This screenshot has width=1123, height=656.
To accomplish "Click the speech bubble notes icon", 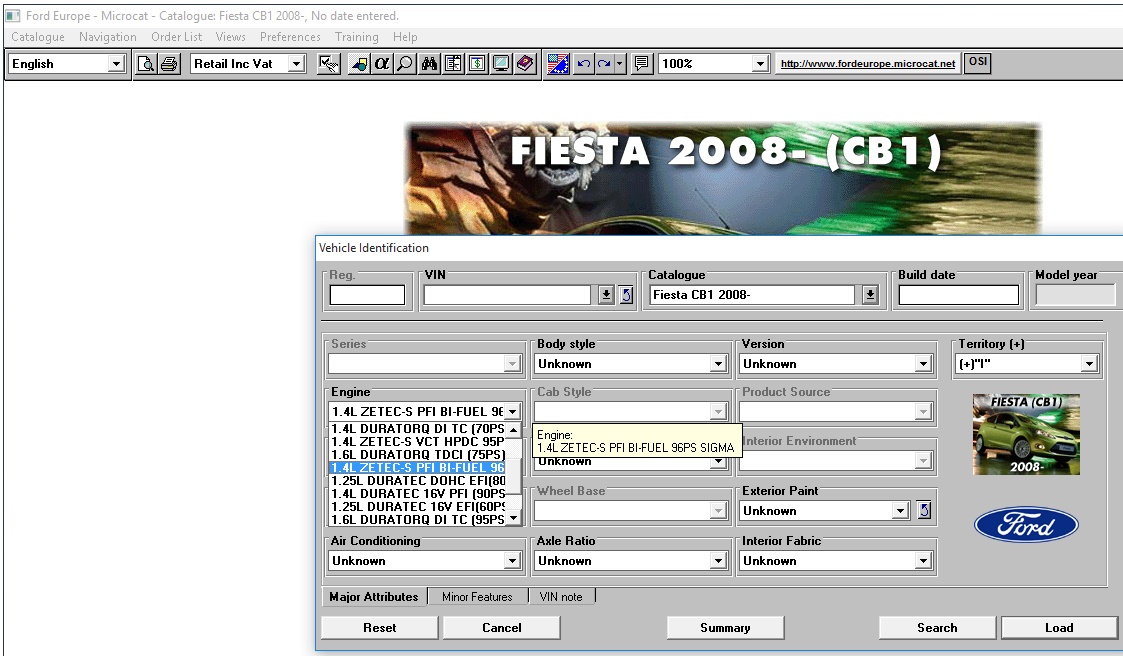I will coord(642,64).
